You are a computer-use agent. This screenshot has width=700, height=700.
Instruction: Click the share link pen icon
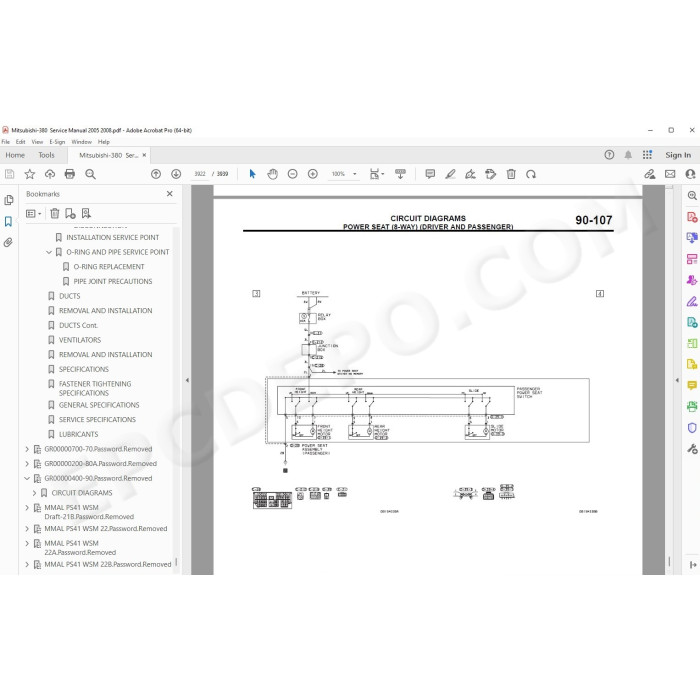[650, 174]
